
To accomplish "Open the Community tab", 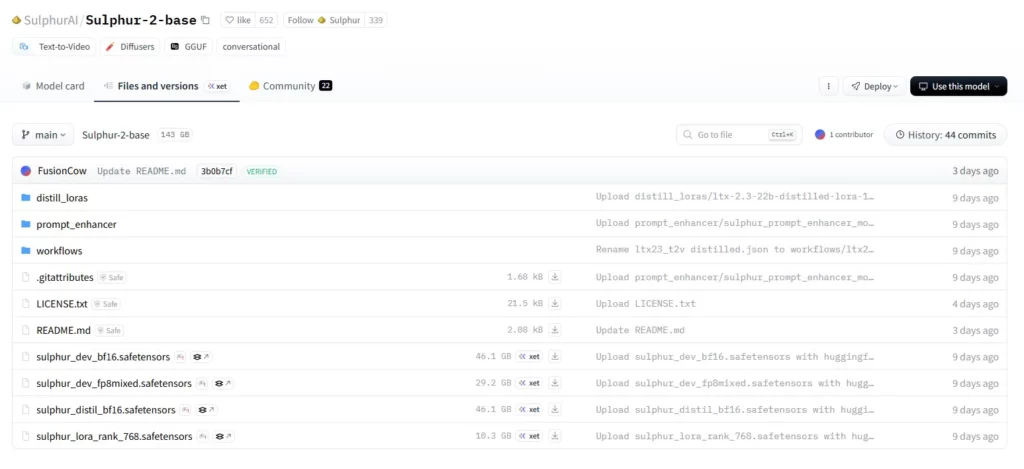I will [x=289, y=86].
